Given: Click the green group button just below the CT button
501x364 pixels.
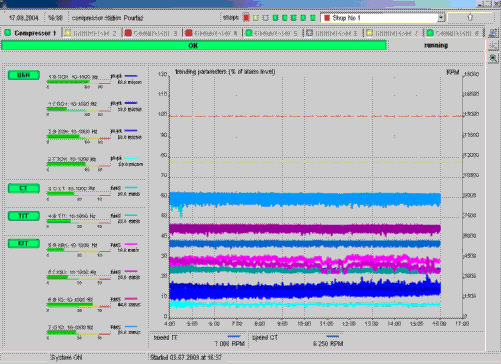Looking at the screenshot, I should tap(23, 216).
